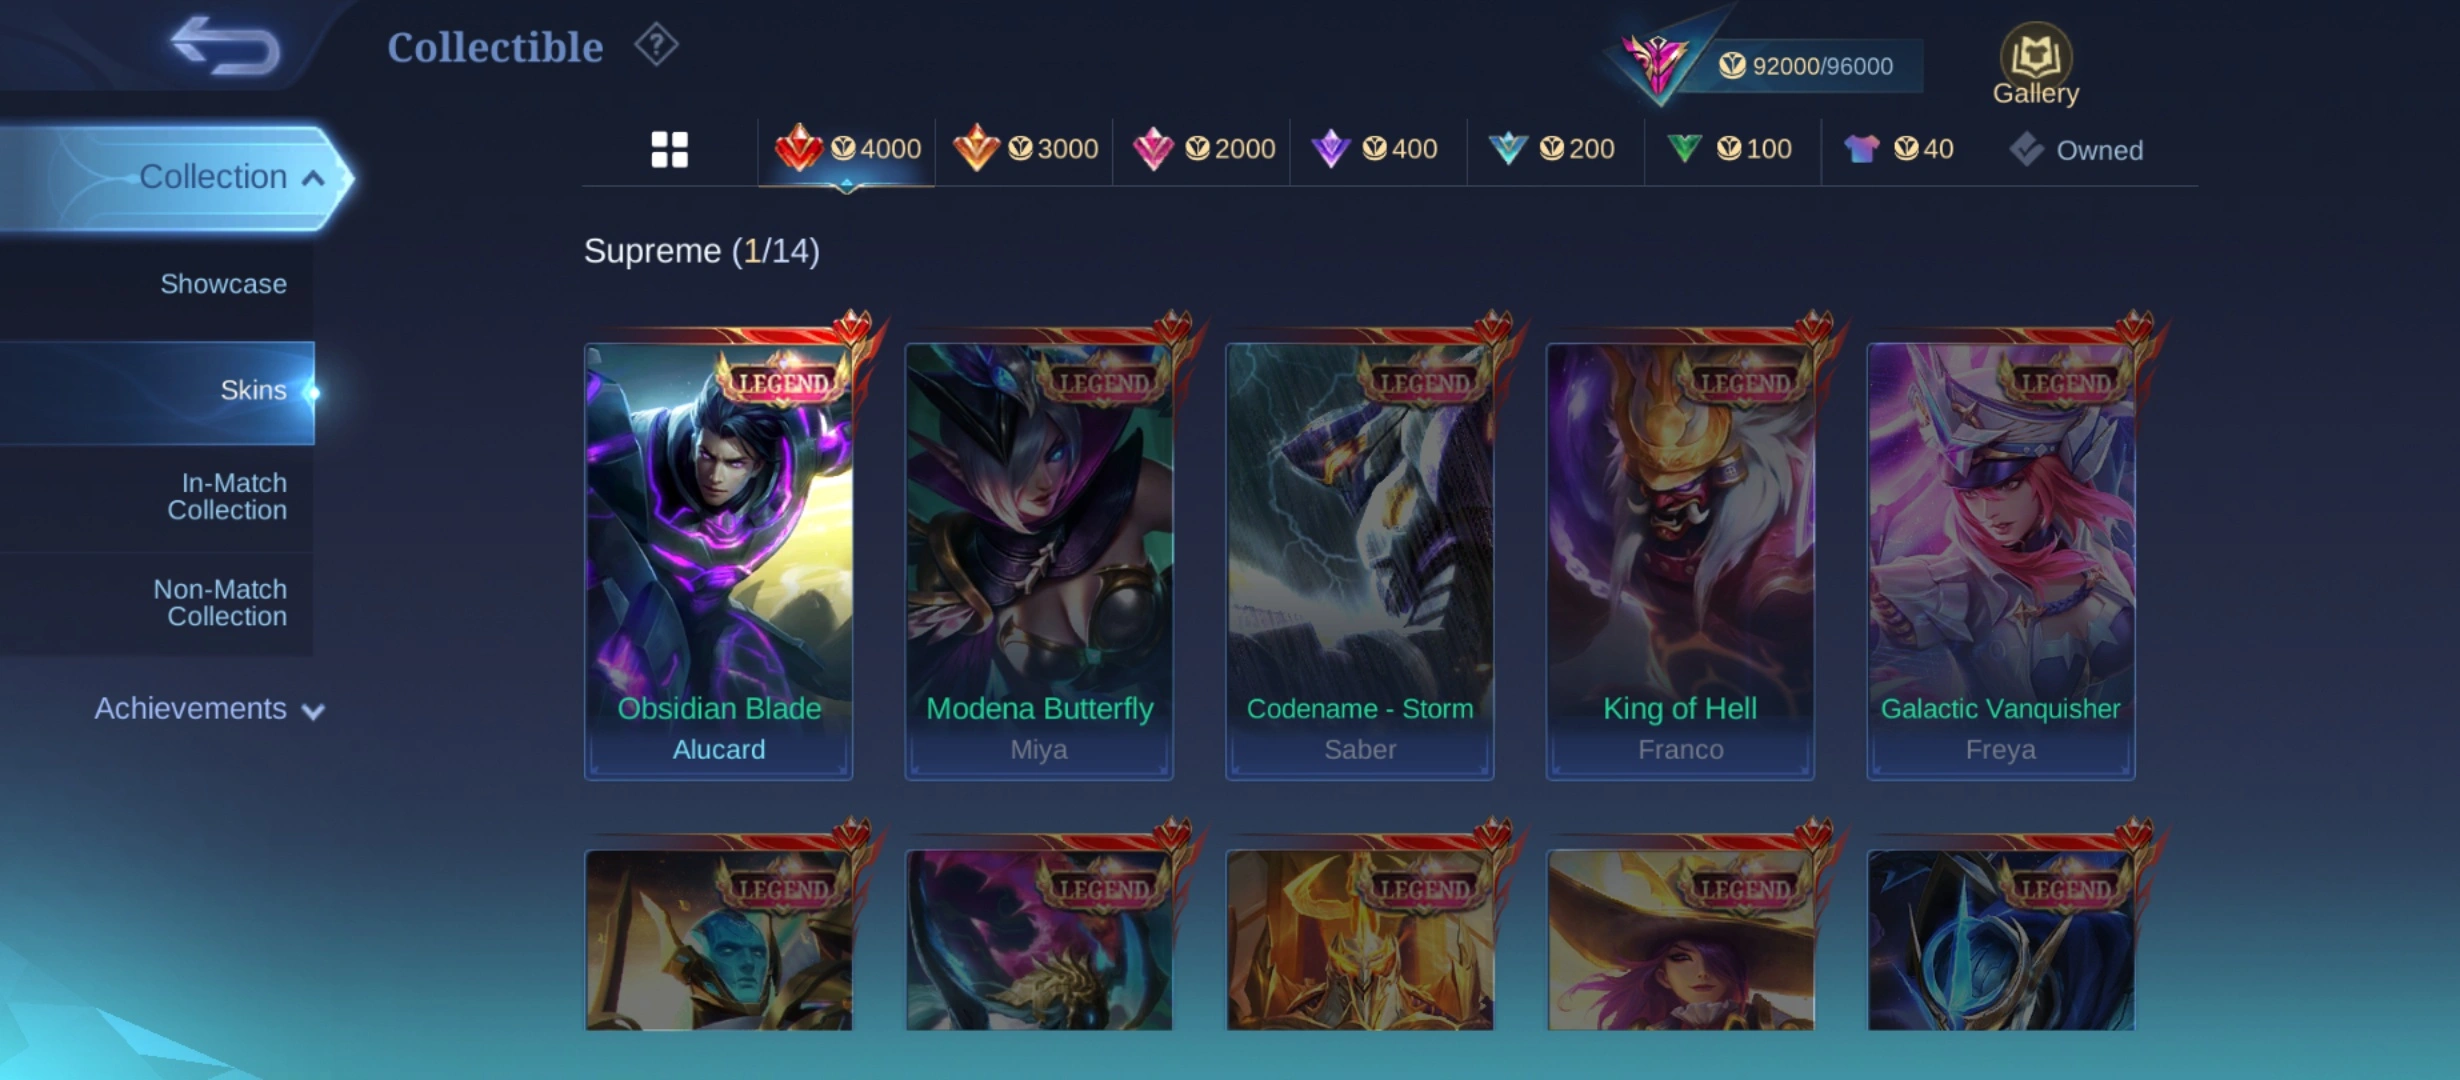
Task: Expand the Achievements section
Action: (209, 709)
